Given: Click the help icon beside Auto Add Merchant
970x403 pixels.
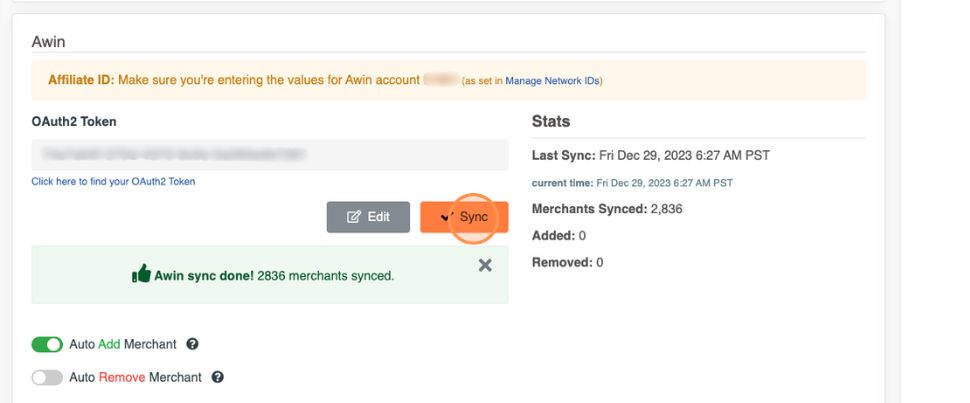Looking at the screenshot, I should click(x=193, y=344).
